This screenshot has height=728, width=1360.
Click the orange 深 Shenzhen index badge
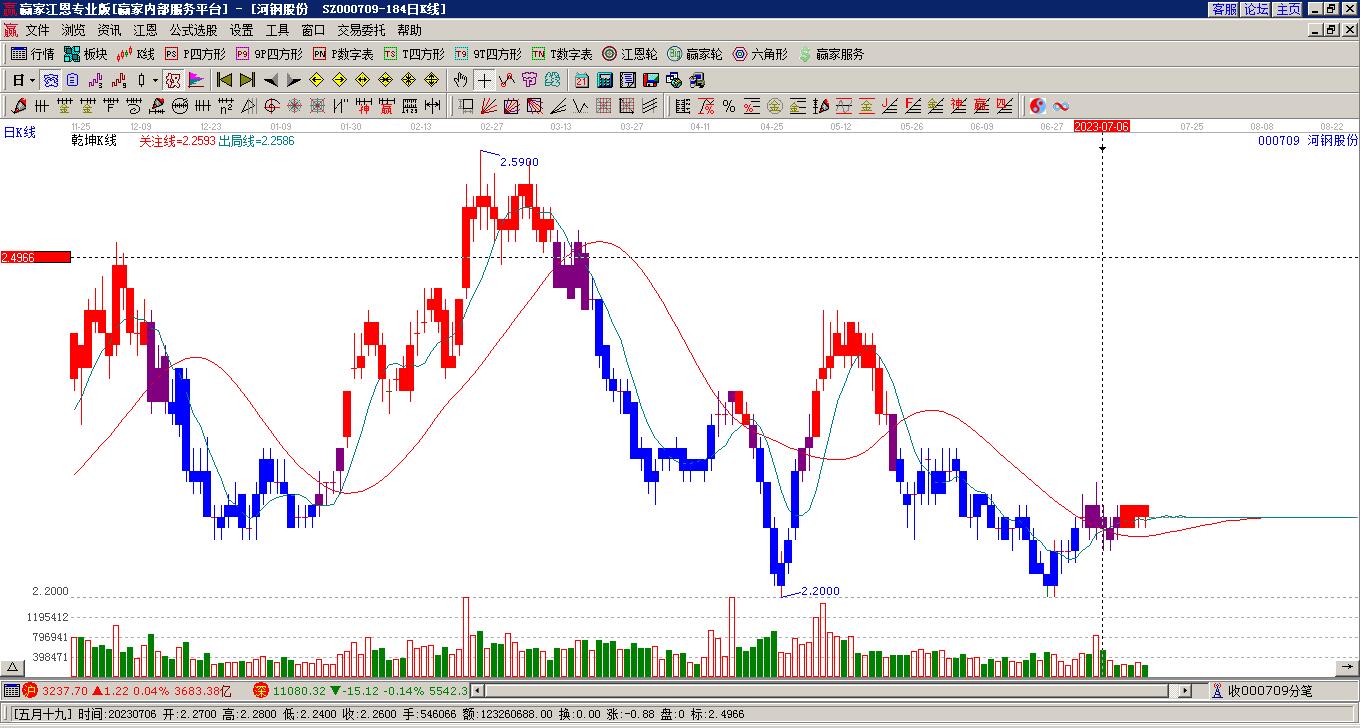(261, 691)
